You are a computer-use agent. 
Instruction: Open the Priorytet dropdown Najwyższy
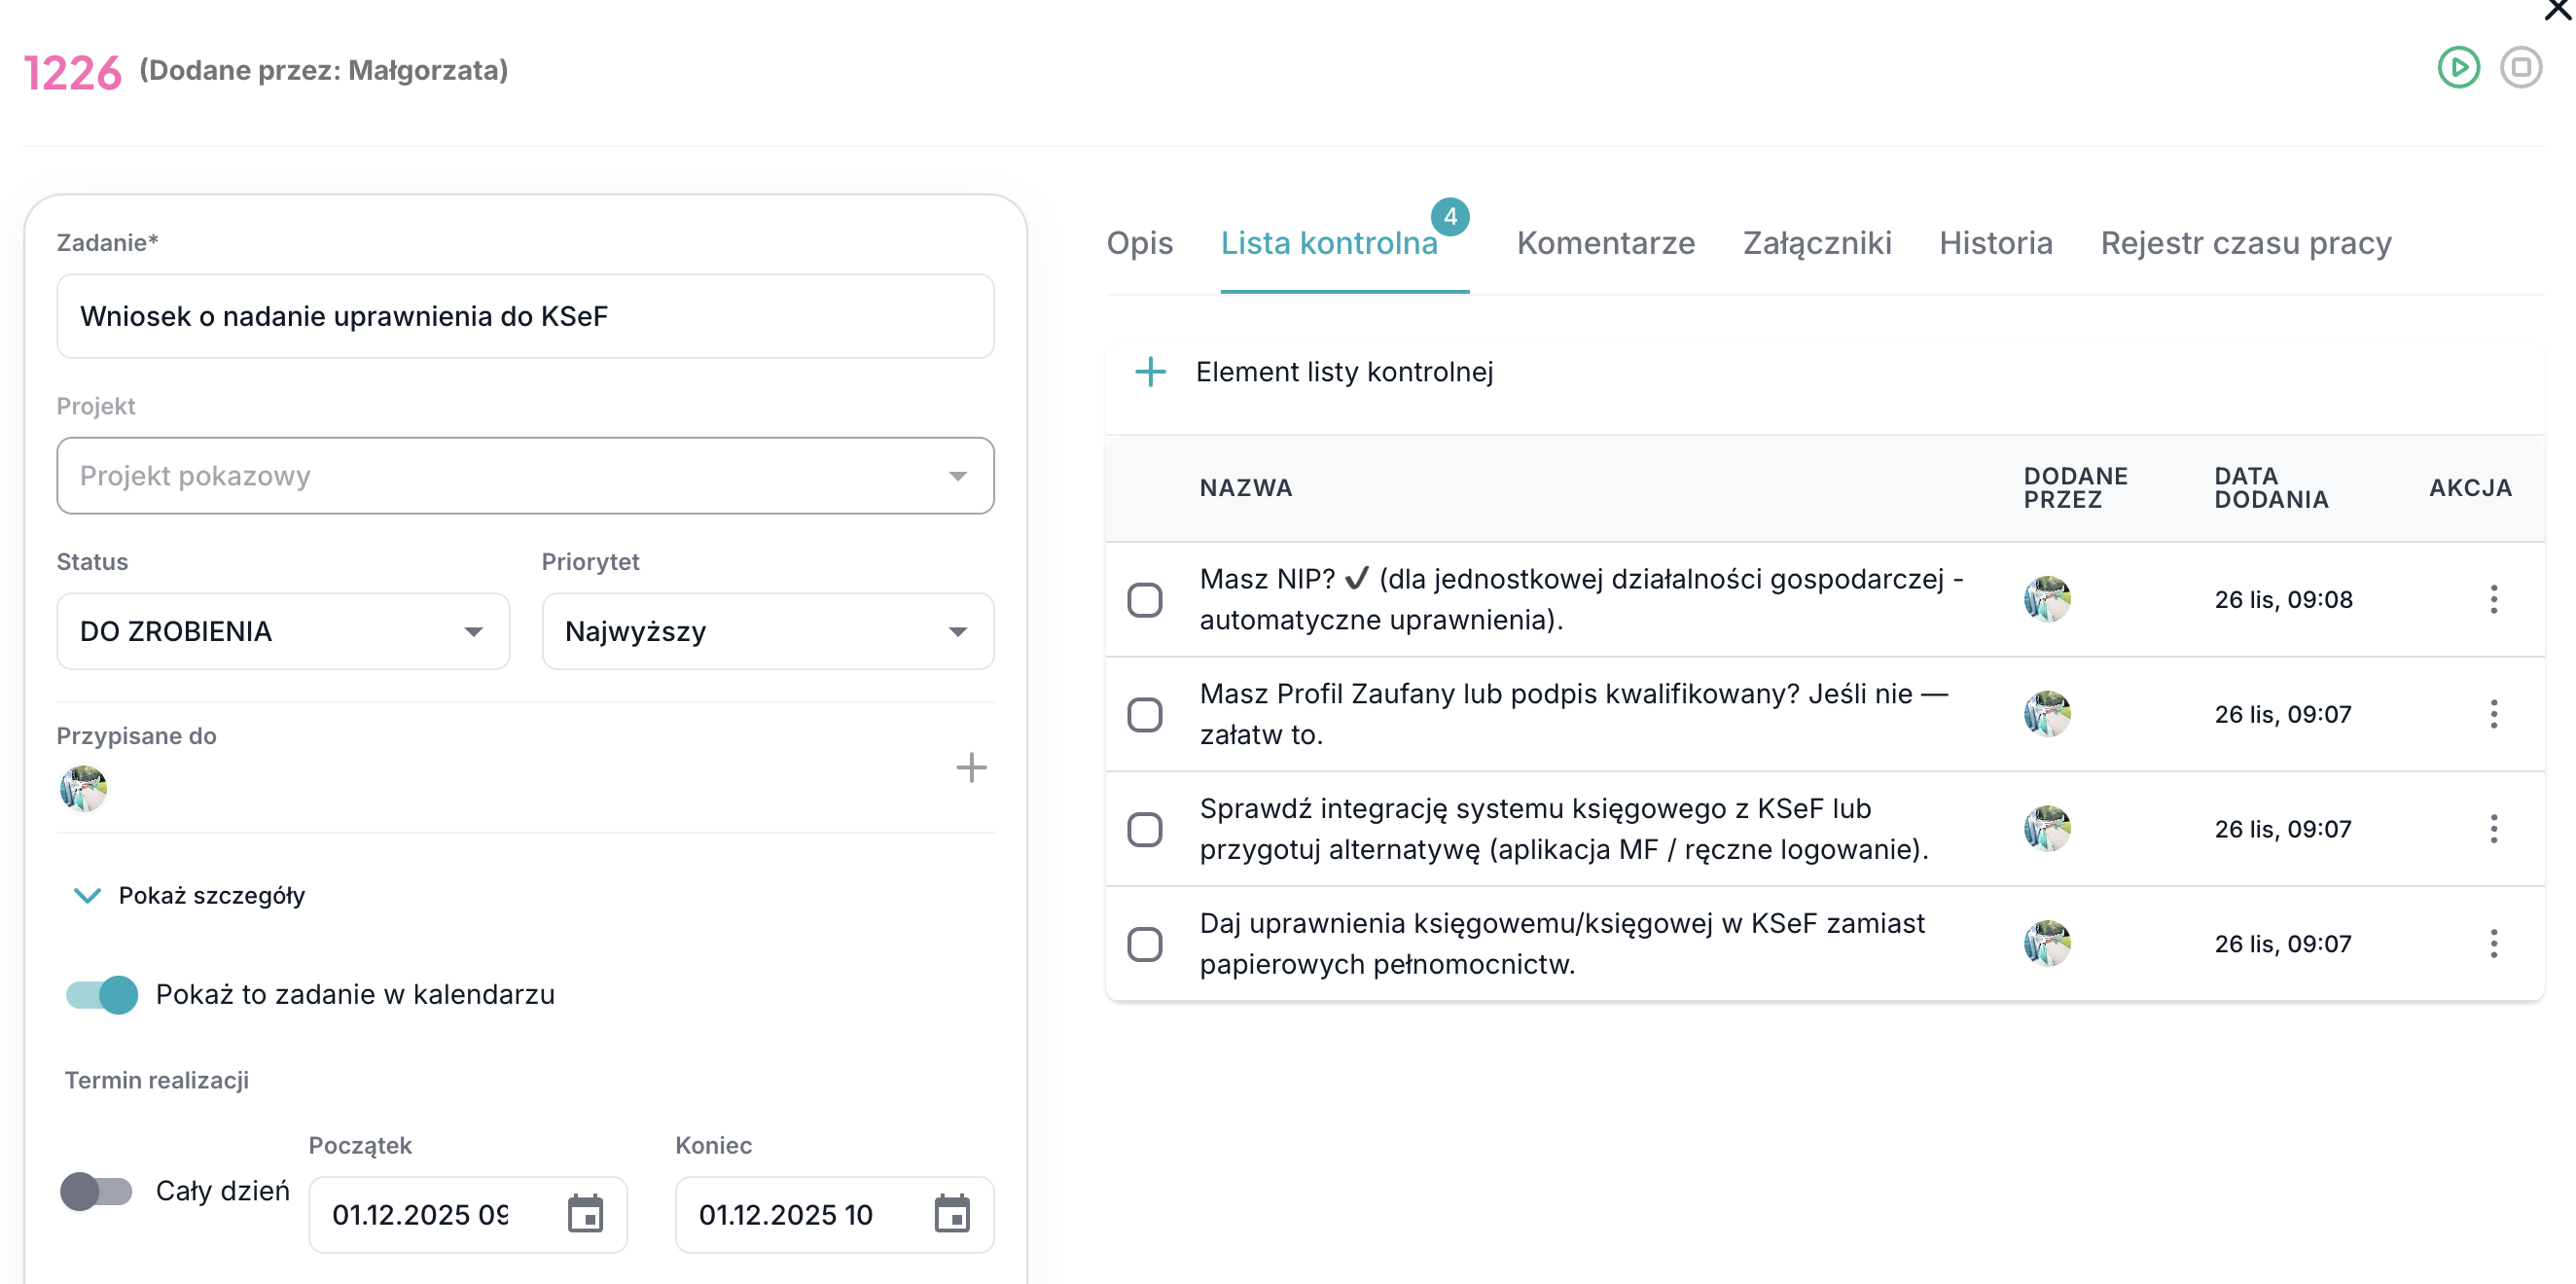click(767, 631)
